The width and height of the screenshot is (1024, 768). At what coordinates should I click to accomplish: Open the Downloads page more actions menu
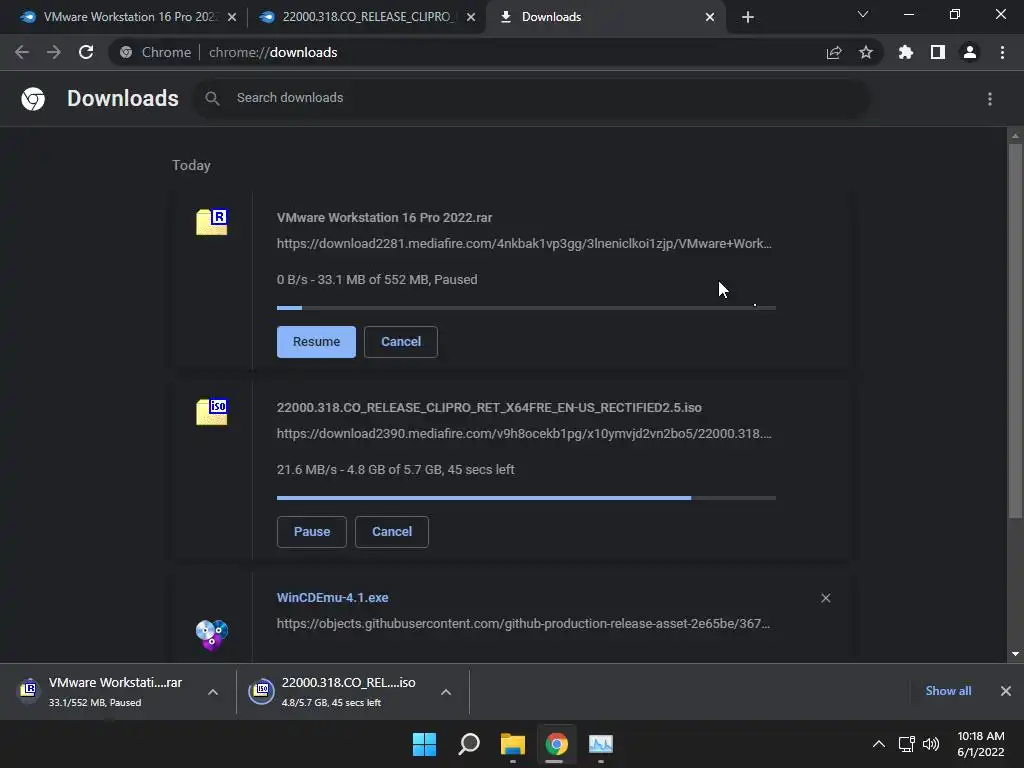click(990, 99)
